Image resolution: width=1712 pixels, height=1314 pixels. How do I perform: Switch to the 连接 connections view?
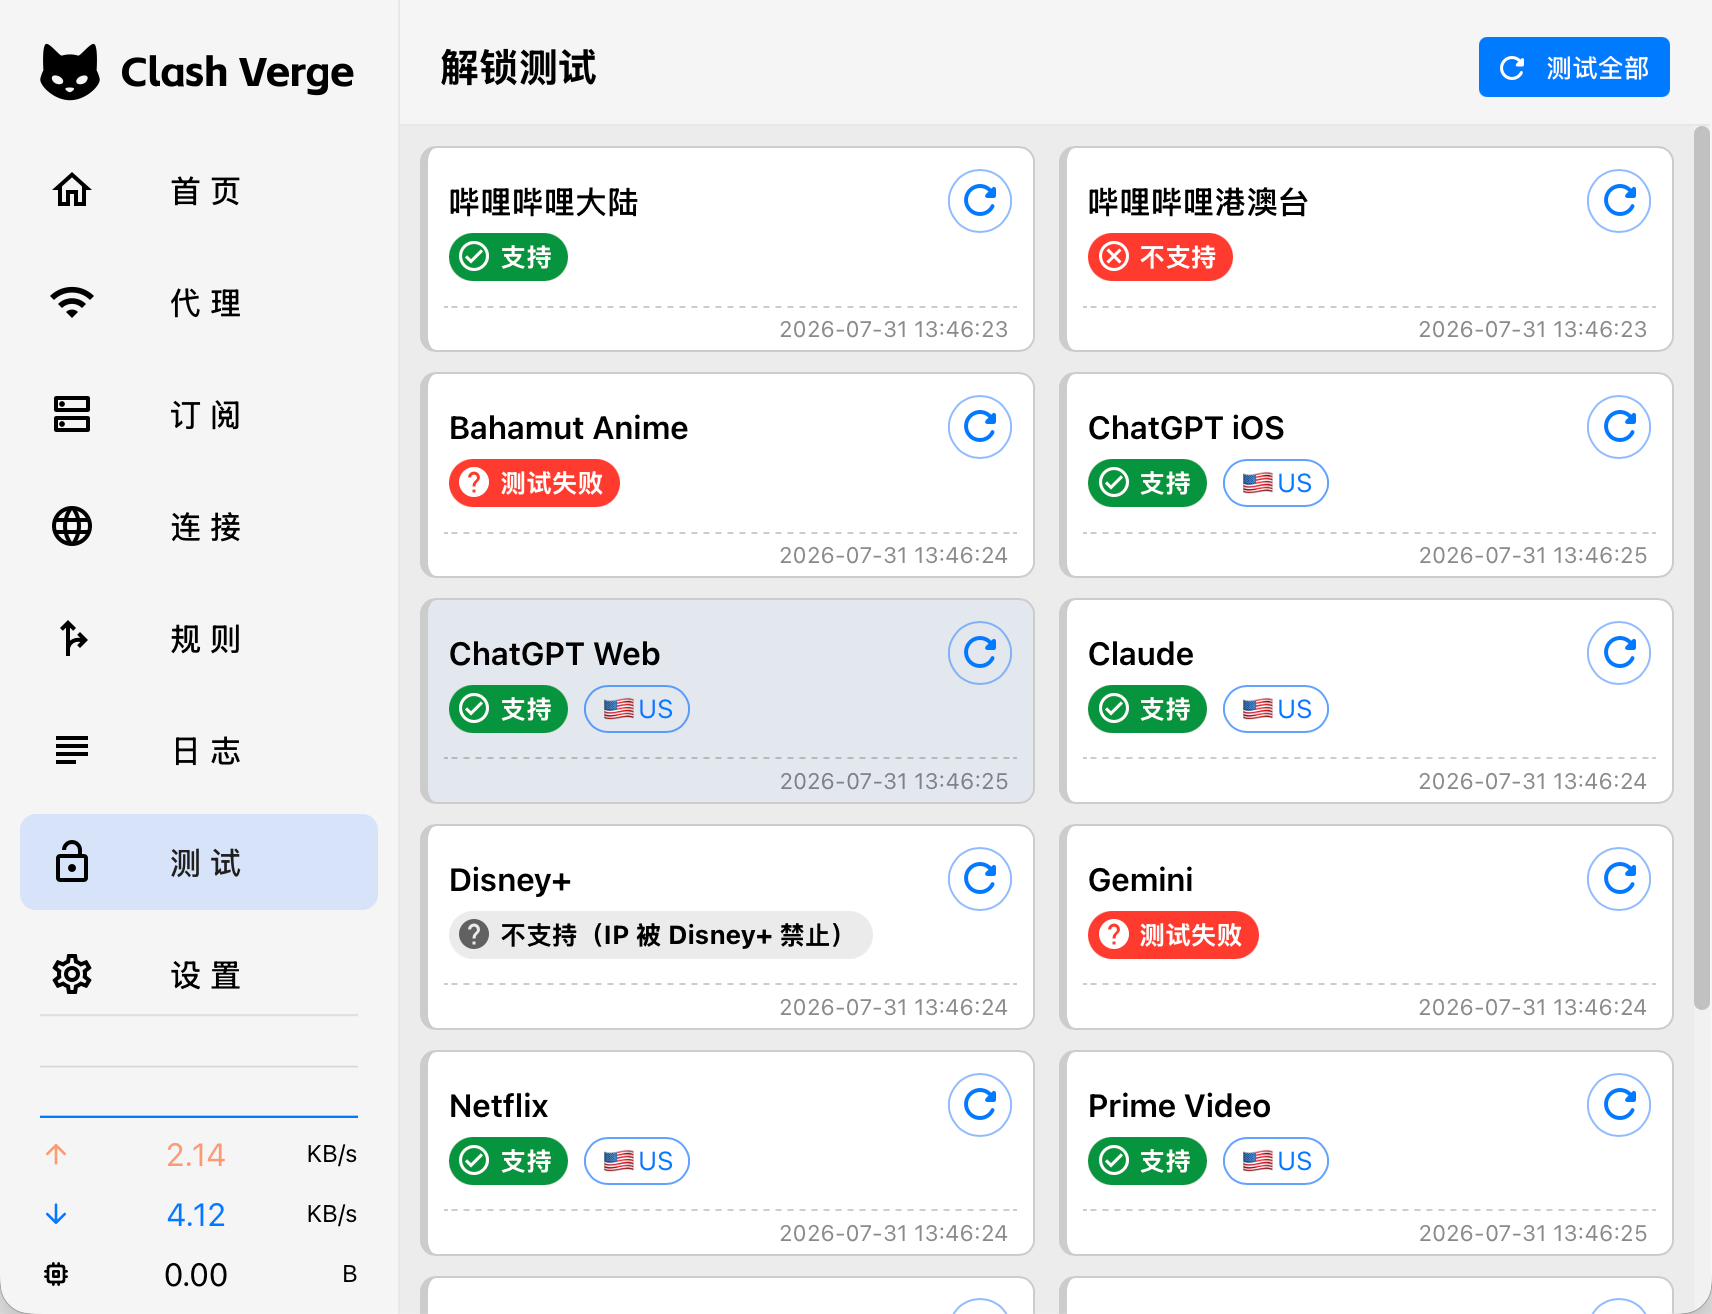pos(199,526)
